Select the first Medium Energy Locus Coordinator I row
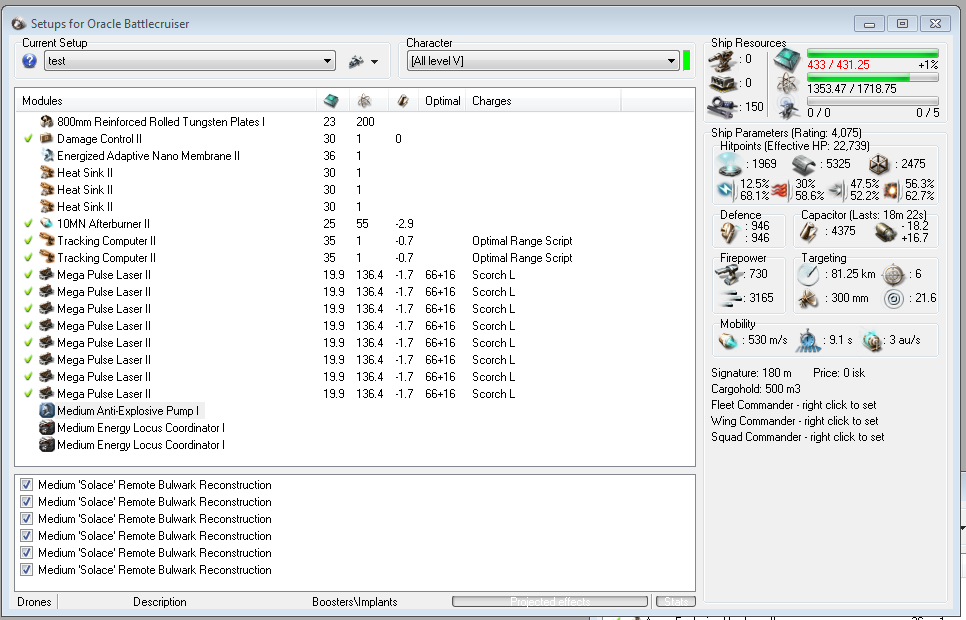The width and height of the screenshot is (966, 620). [354, 428]
